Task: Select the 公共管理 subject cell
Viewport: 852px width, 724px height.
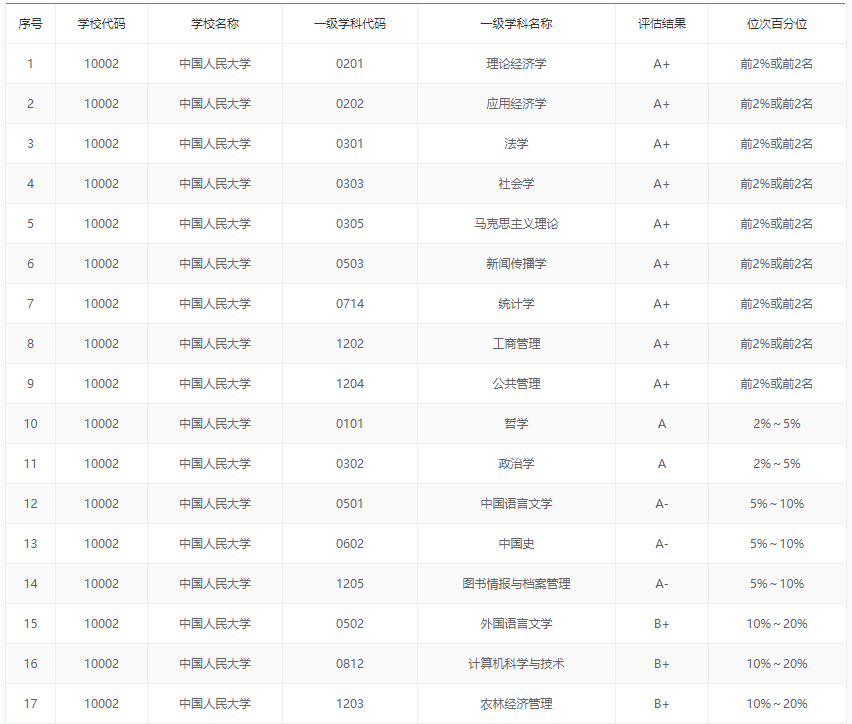Action: 516,384
